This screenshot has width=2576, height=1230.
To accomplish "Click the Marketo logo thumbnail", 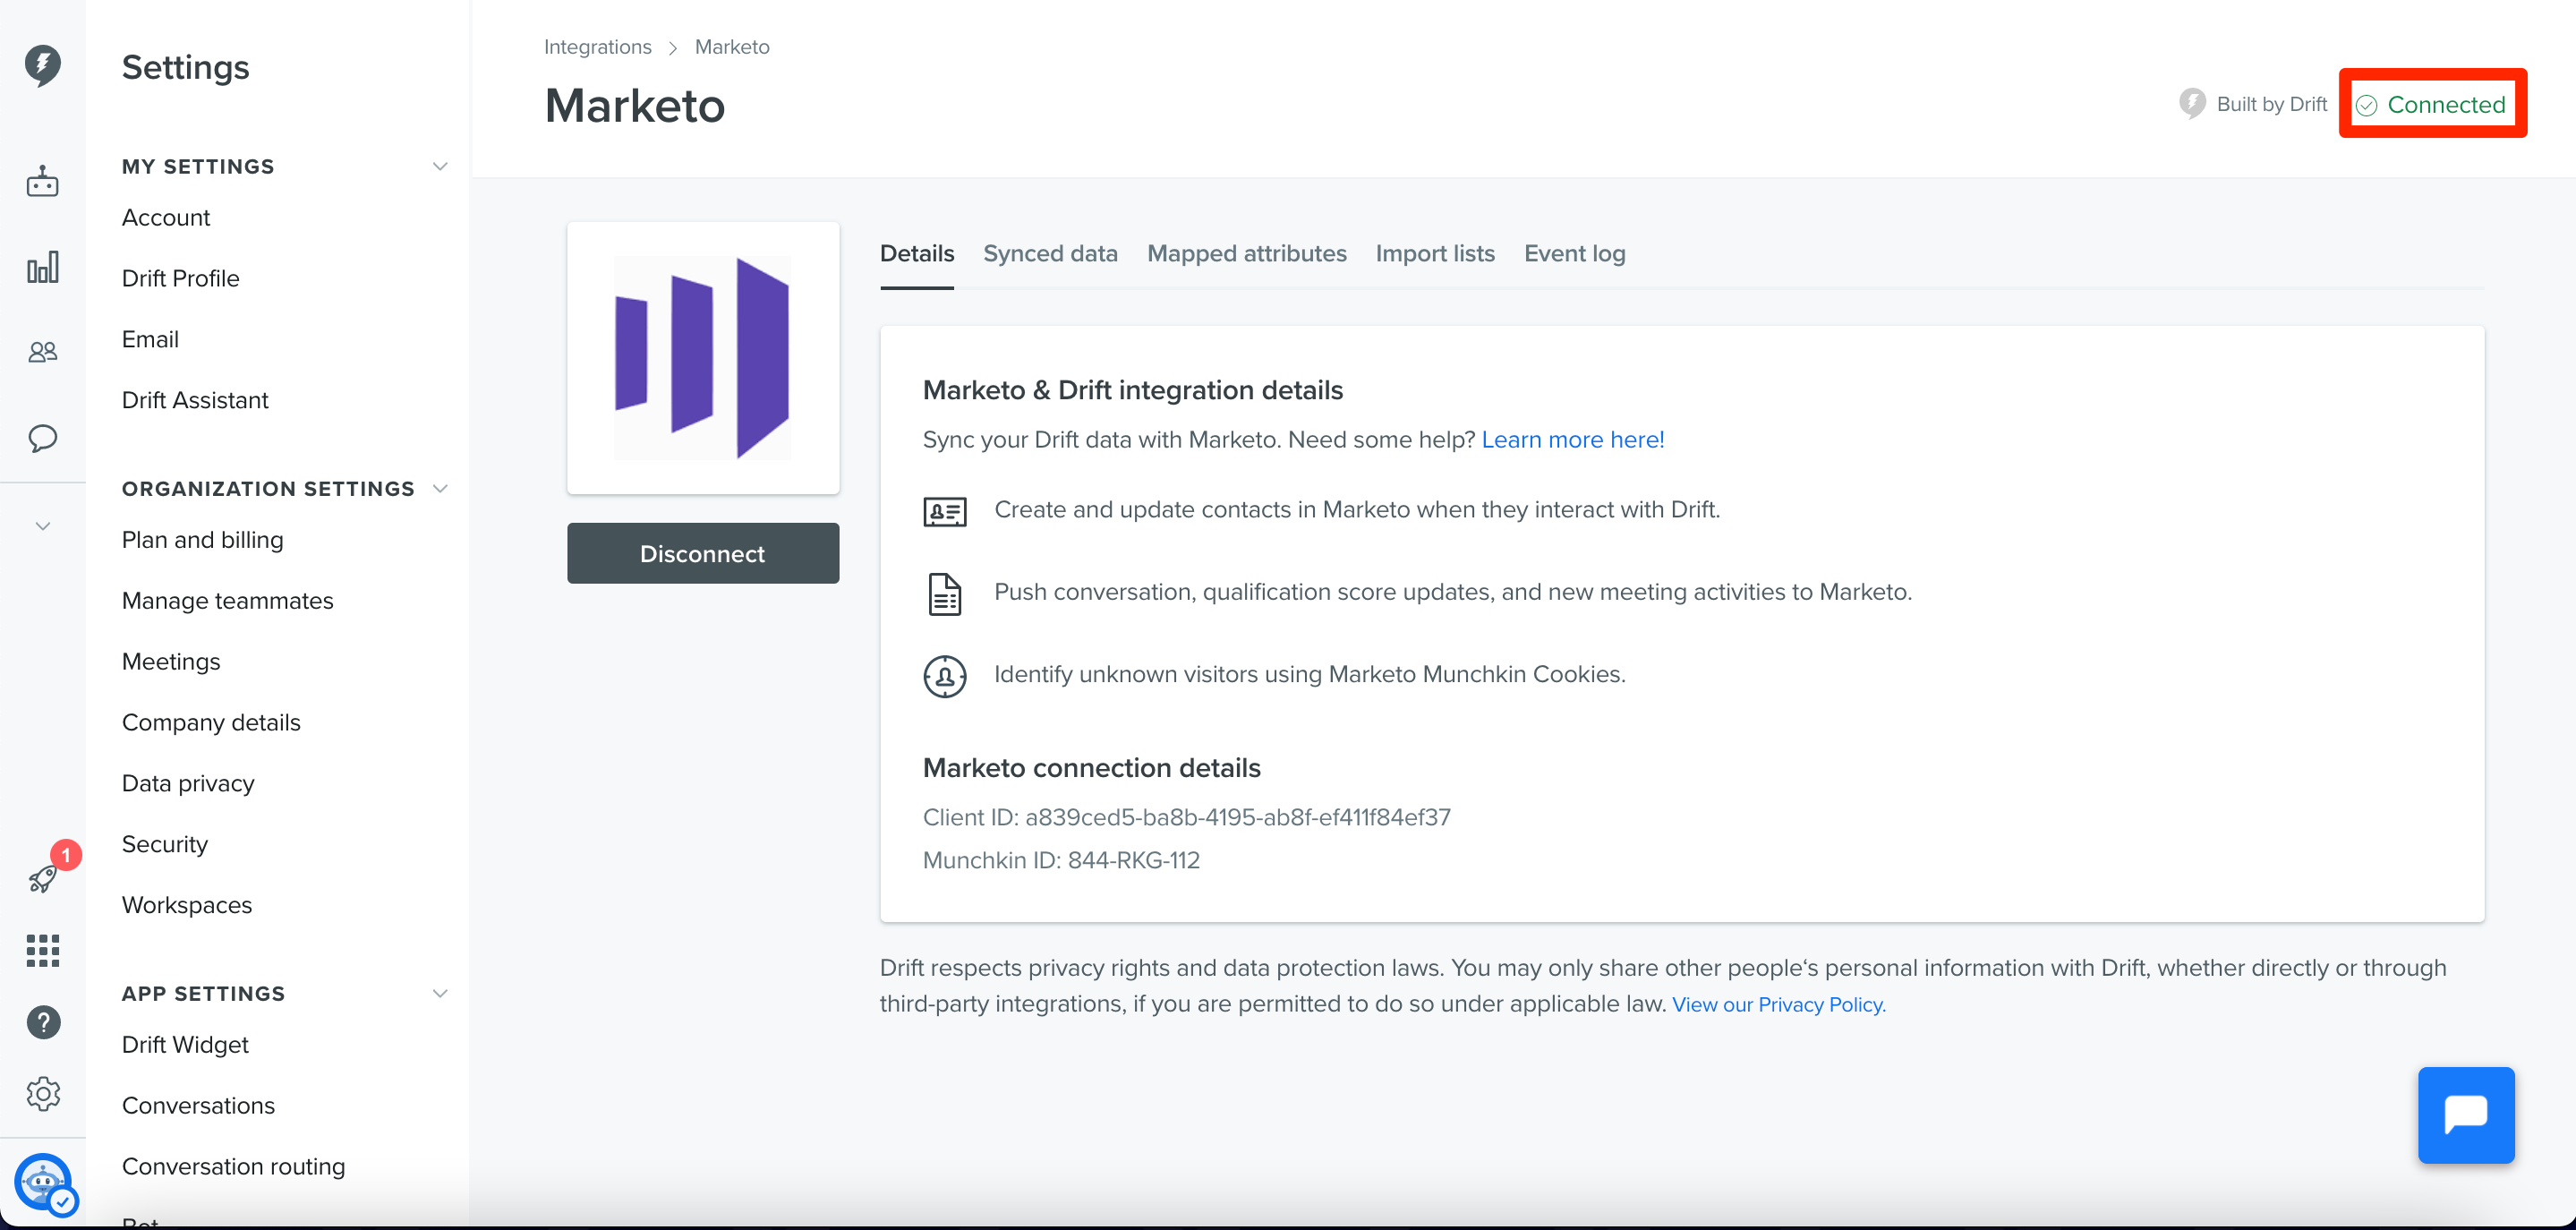I will click(x=702, y=358).
